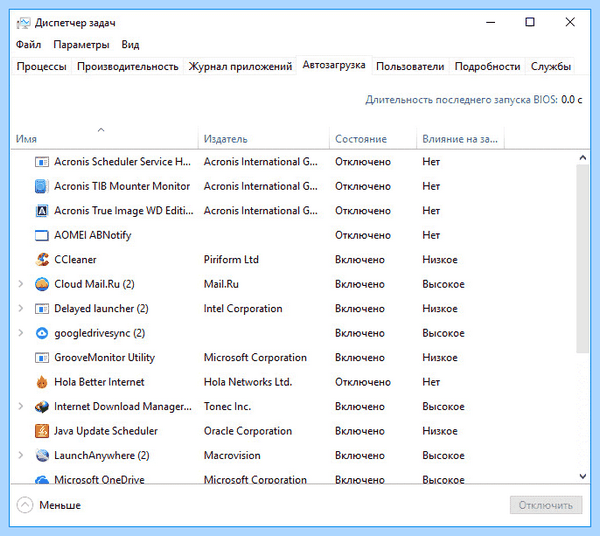
Task: Click the Высокое impact of googledrivesync
Action: (443, 333)
